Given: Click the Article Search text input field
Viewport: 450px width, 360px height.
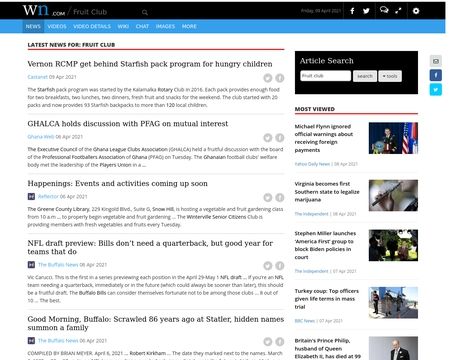Looking at the screenshot, I should tap(325, 76).
